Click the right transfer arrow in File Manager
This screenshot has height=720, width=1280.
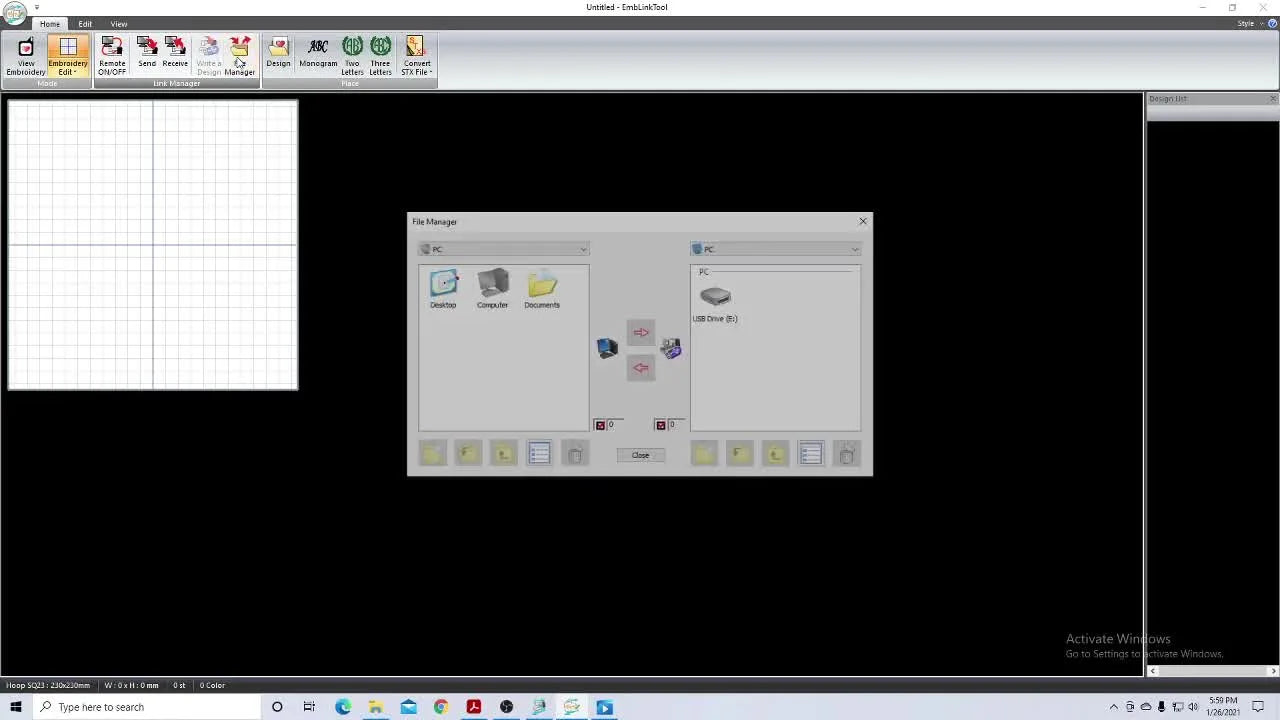(641, 332)
